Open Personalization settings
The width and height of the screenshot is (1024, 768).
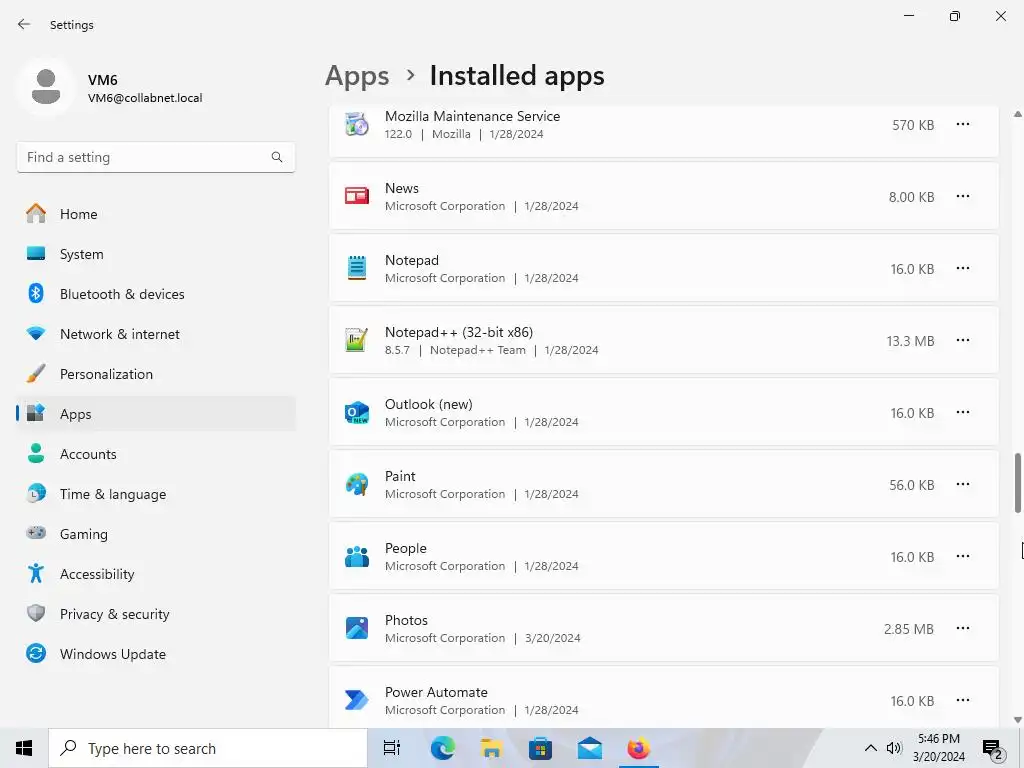[x=156, y=374]
